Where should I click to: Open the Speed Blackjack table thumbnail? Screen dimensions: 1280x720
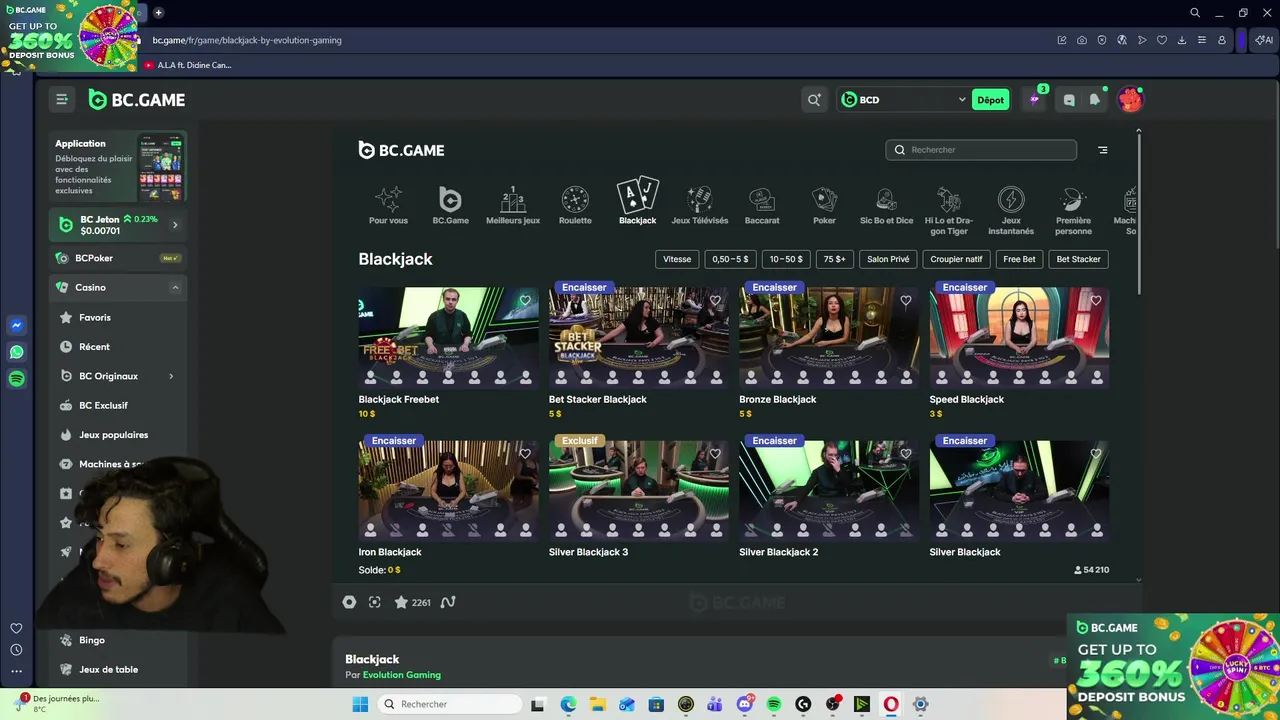tap(1019, 337)
